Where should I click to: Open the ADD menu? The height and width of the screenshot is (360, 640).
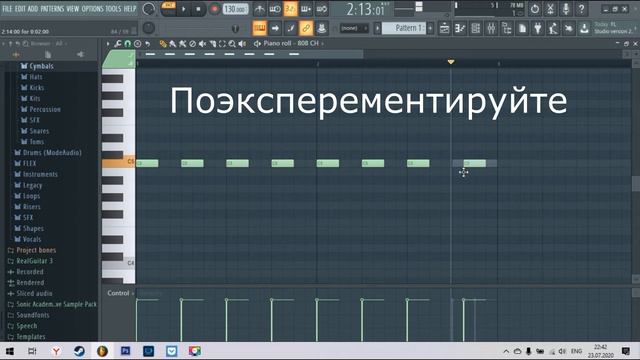[33, 9]
